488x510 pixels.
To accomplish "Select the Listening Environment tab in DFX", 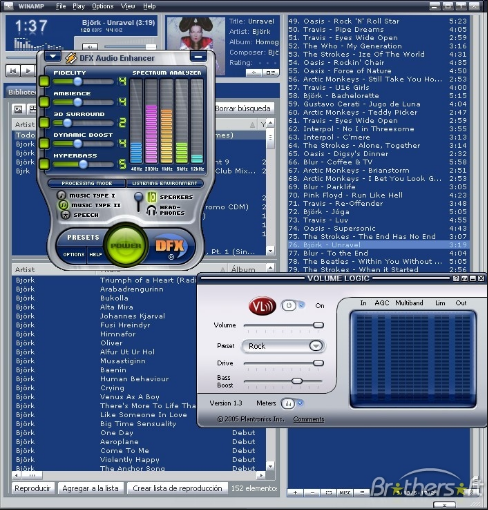I will pyautogui.click(x=164, y=183).
